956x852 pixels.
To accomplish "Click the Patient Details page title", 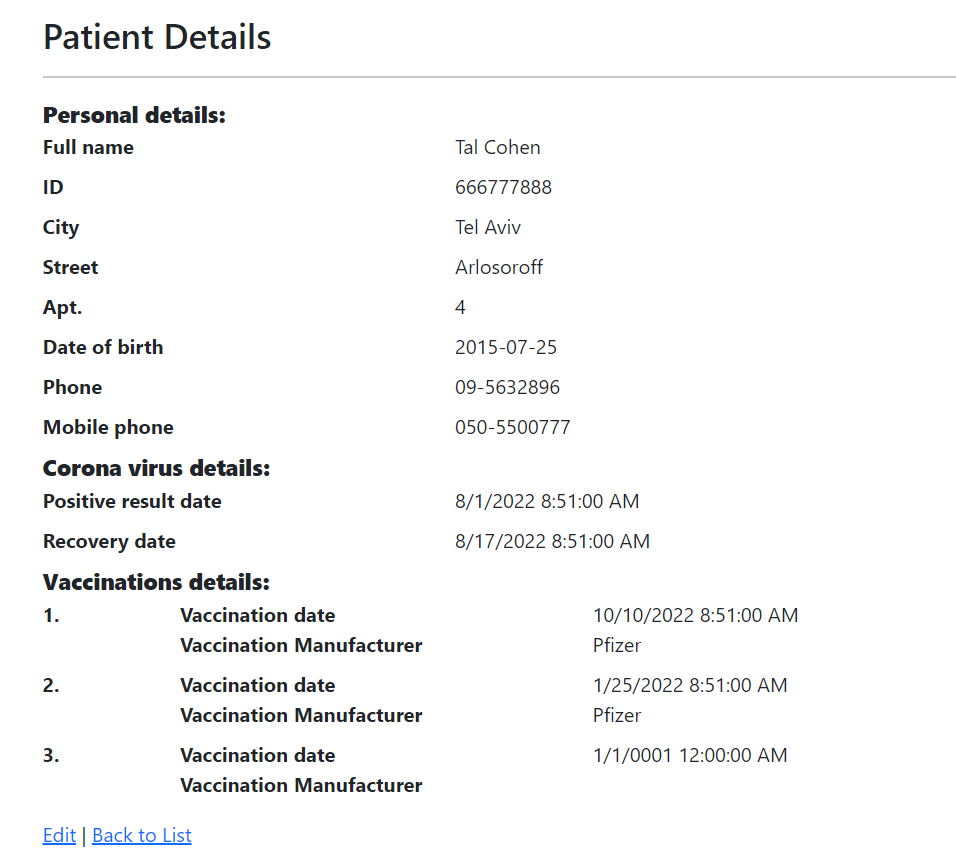I will tap(156, 37).
